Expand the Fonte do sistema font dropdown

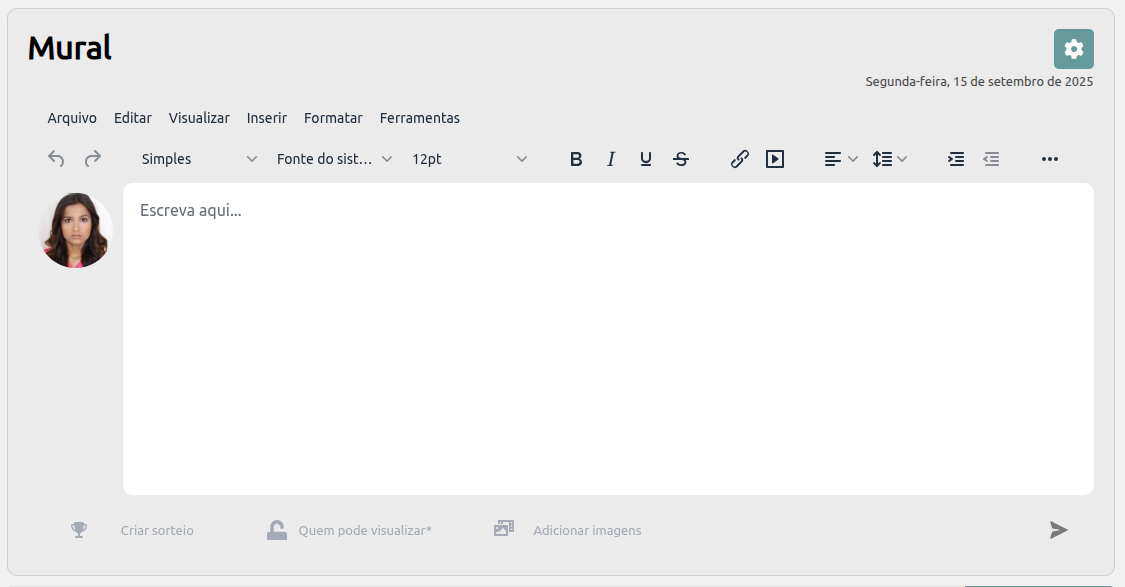coord(334,159)
